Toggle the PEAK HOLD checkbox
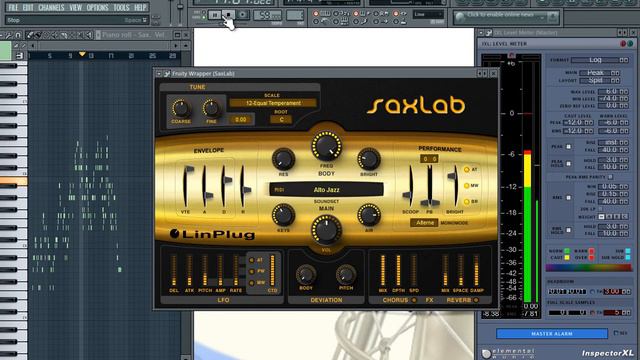This screenshot has width=640, height=360. [568, 164]
